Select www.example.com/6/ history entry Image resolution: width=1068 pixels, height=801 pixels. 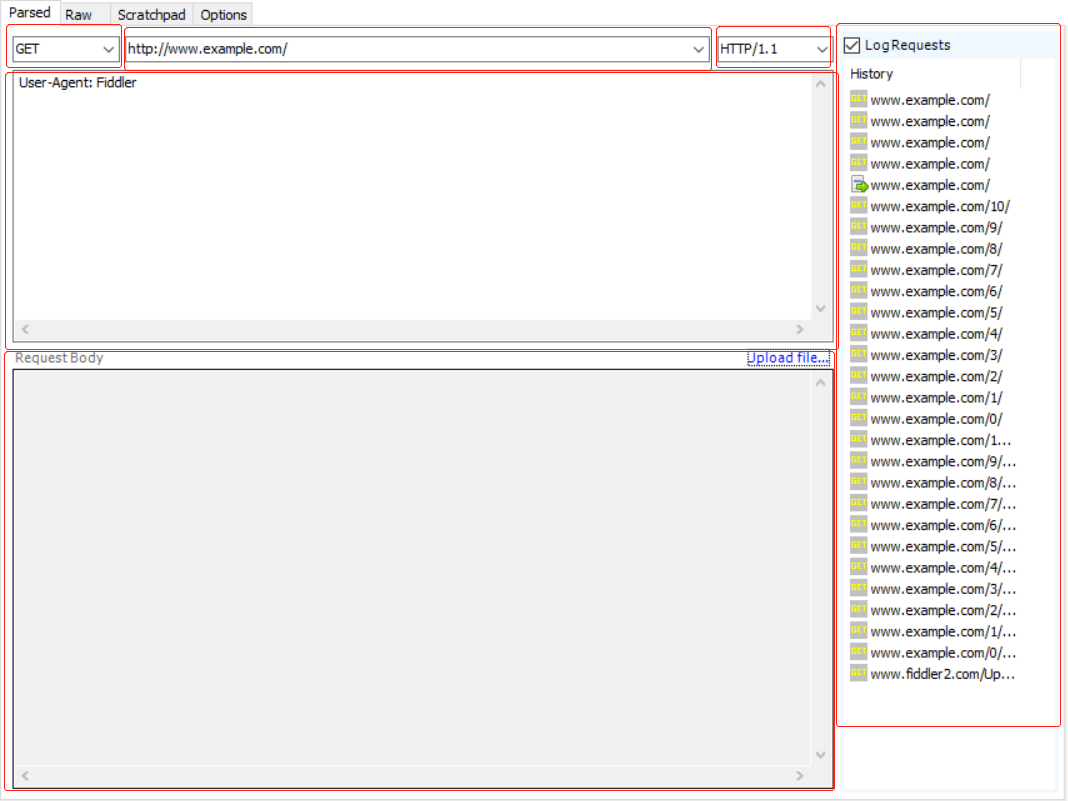pos(936,291)
